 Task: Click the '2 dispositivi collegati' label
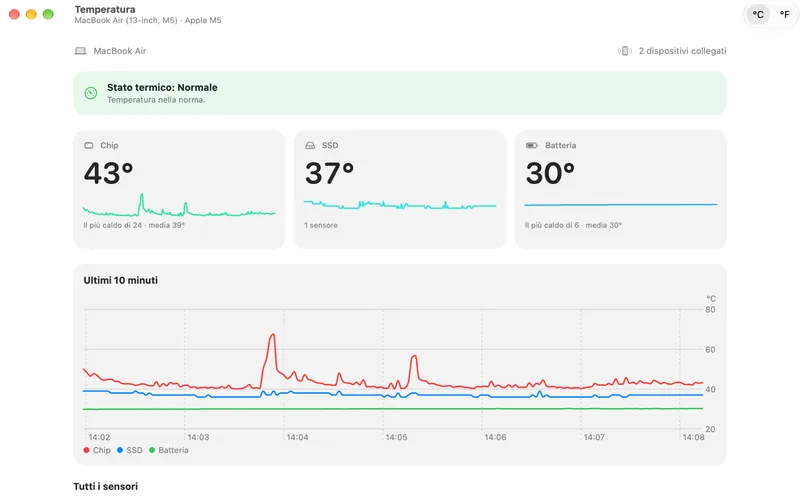tap(682, 51)
